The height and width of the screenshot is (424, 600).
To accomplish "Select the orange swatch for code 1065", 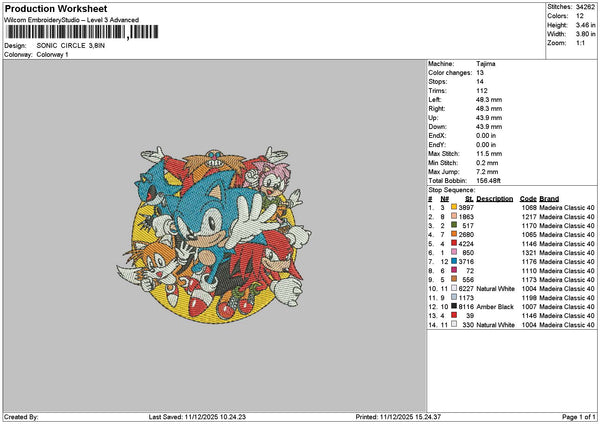I will click(x=454, y=235).
